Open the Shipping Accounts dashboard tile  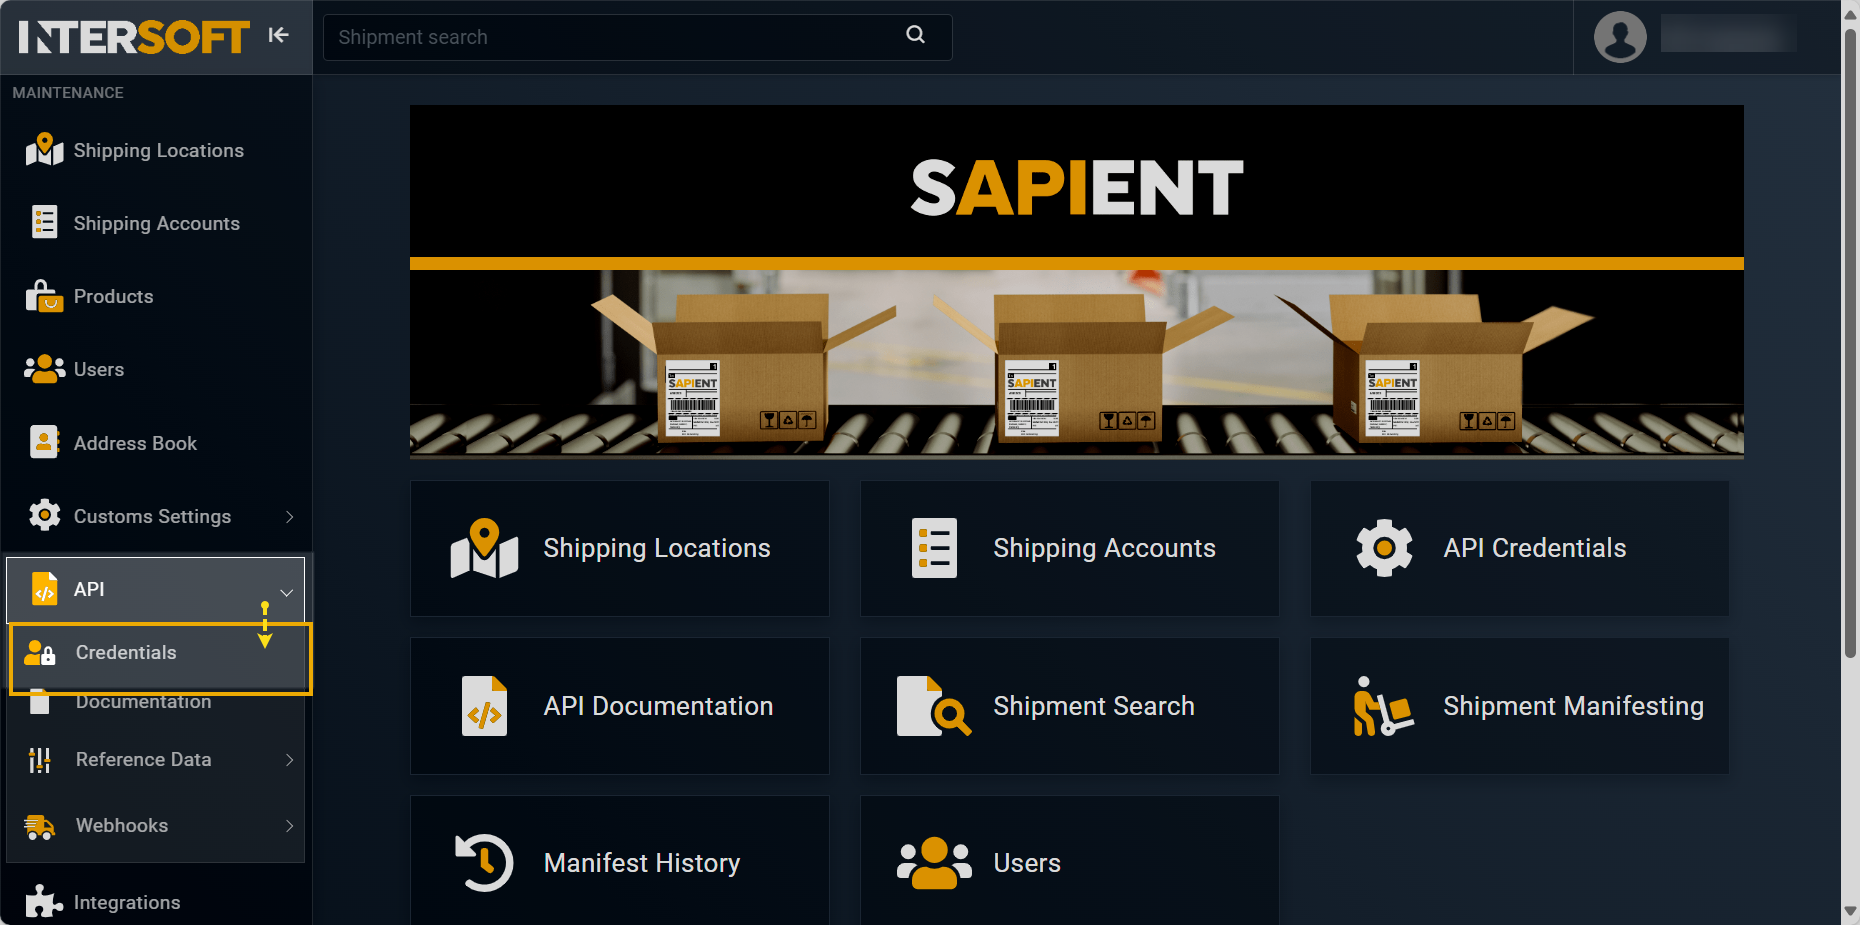point(1069,548)
